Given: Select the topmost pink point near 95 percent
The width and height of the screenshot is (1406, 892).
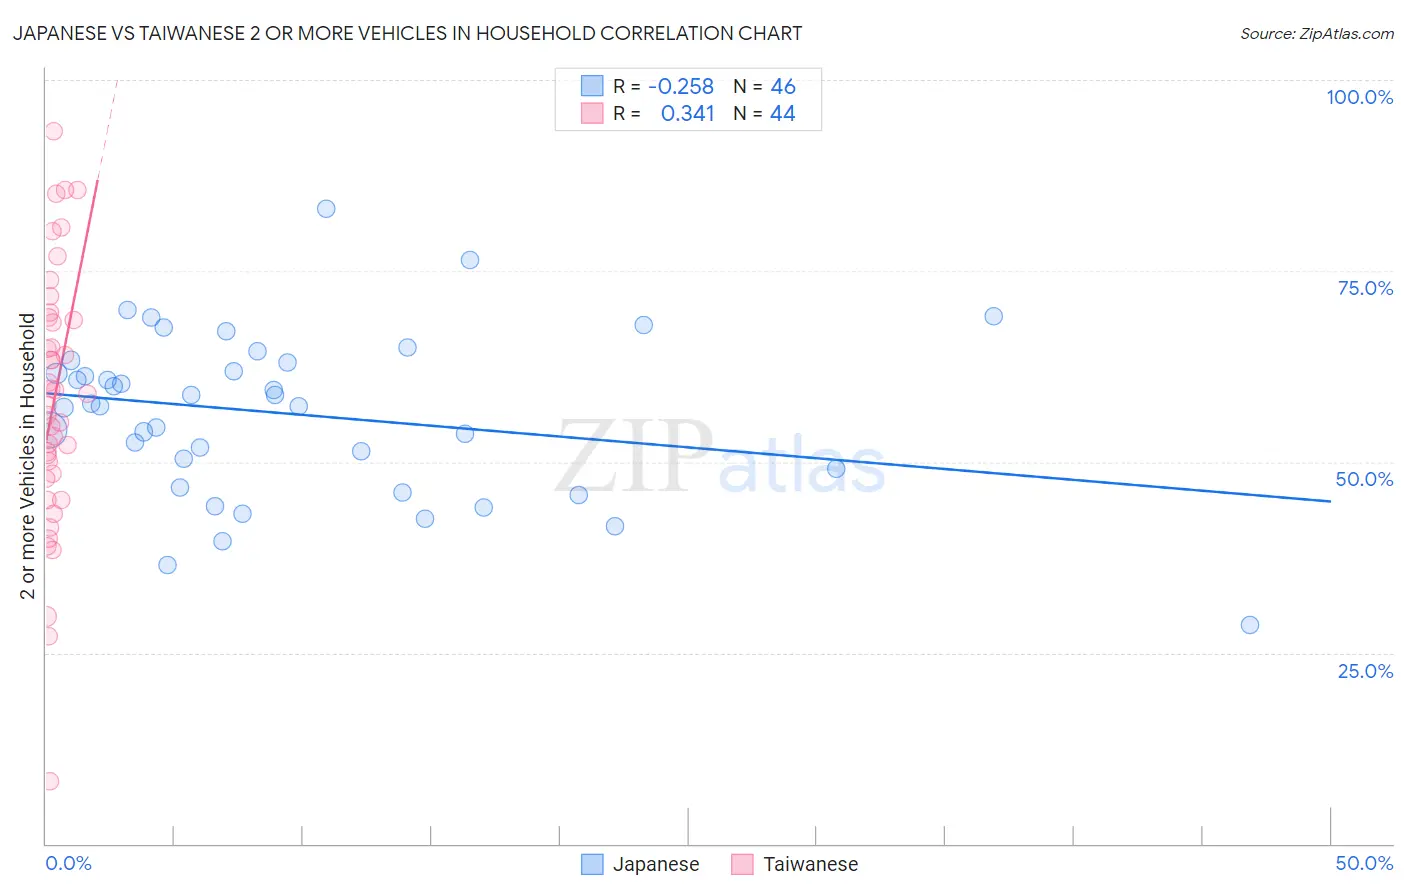Looking at the screenshot, I should (x=54, y=131).
